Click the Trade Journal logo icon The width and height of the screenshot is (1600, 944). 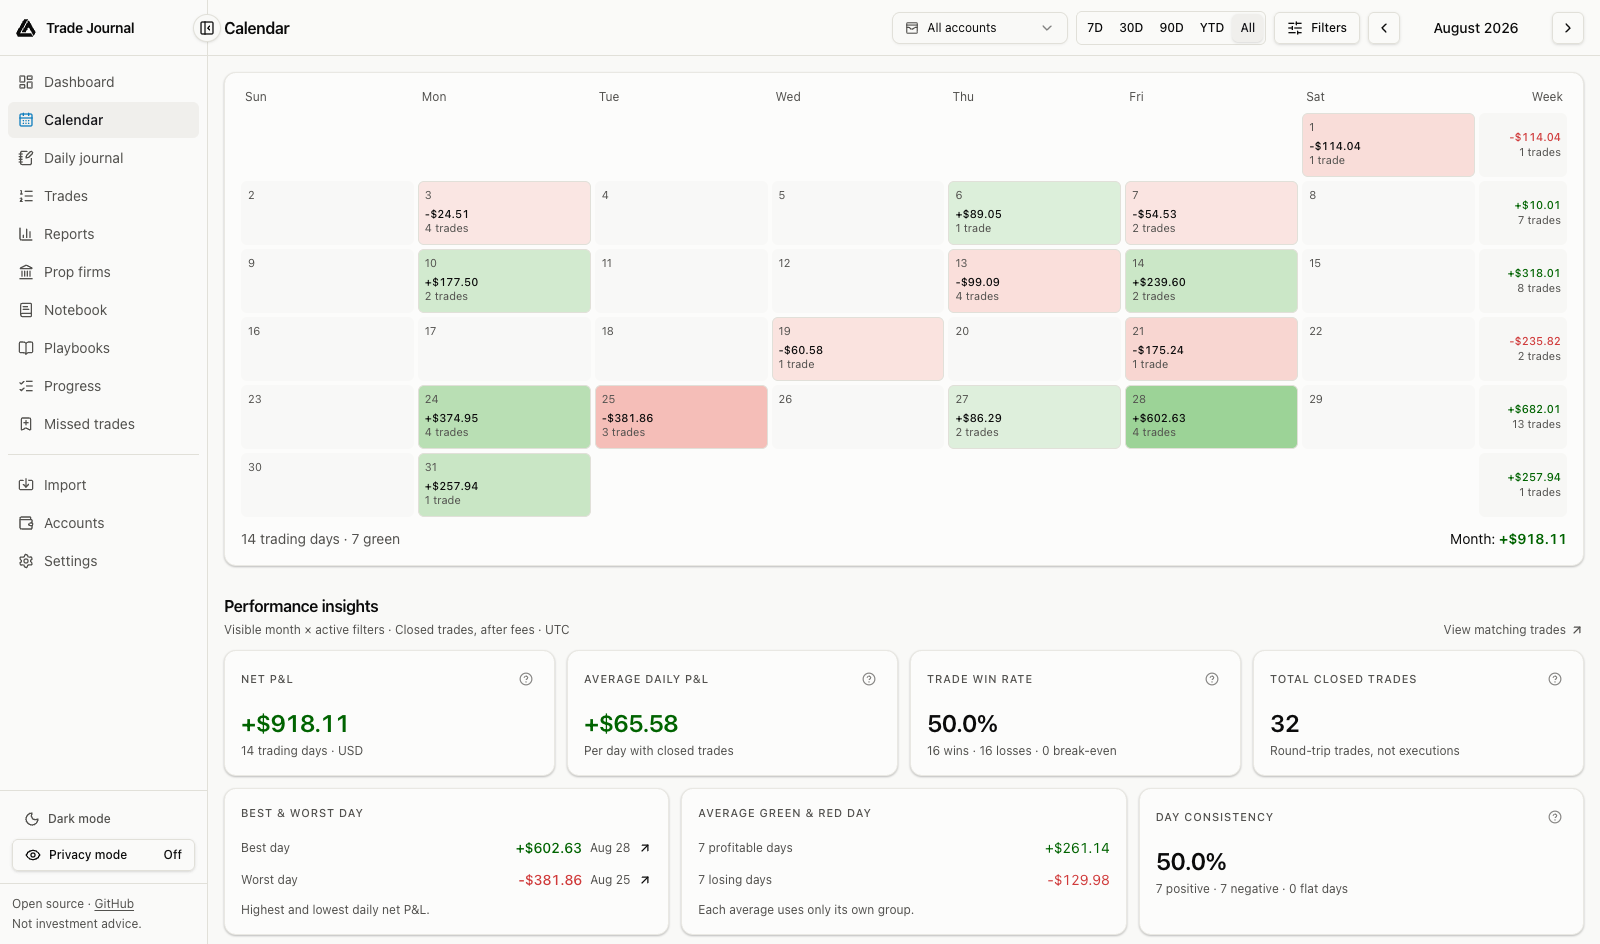pos(26,28)
